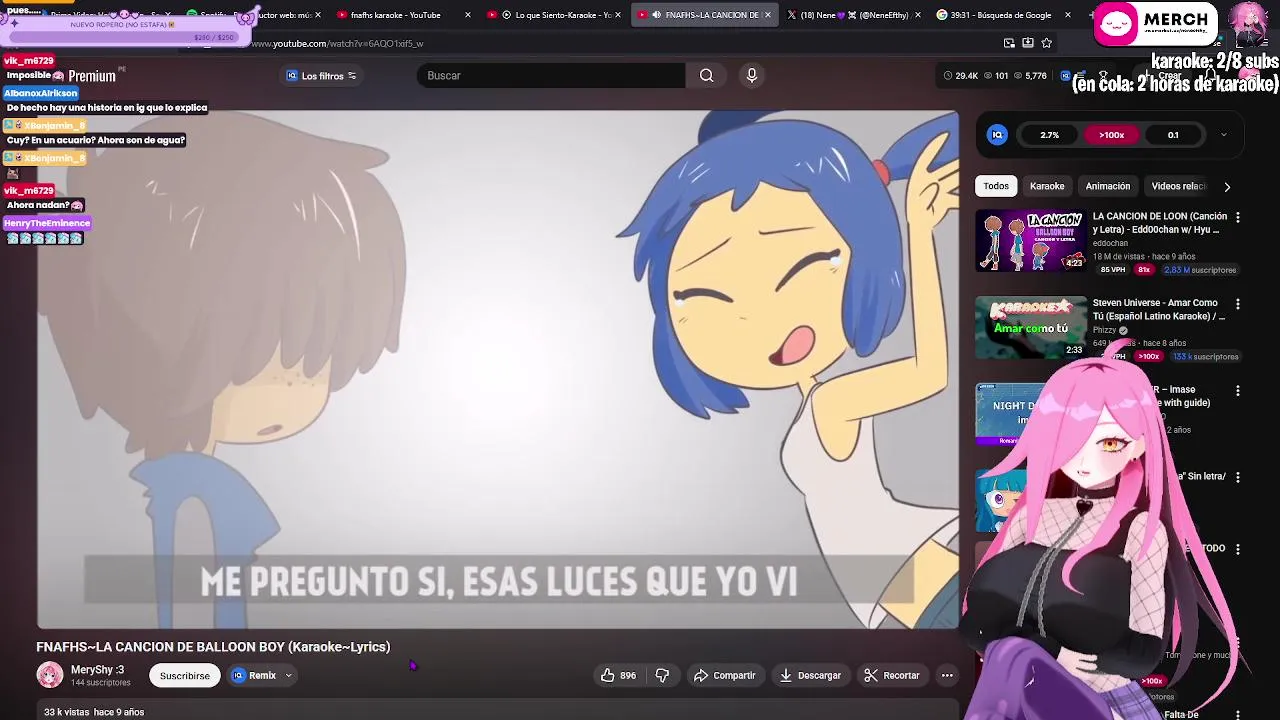1280x720 pixels.
Task: Open options menu for Steven Universe video
Action: point(1238,304)
